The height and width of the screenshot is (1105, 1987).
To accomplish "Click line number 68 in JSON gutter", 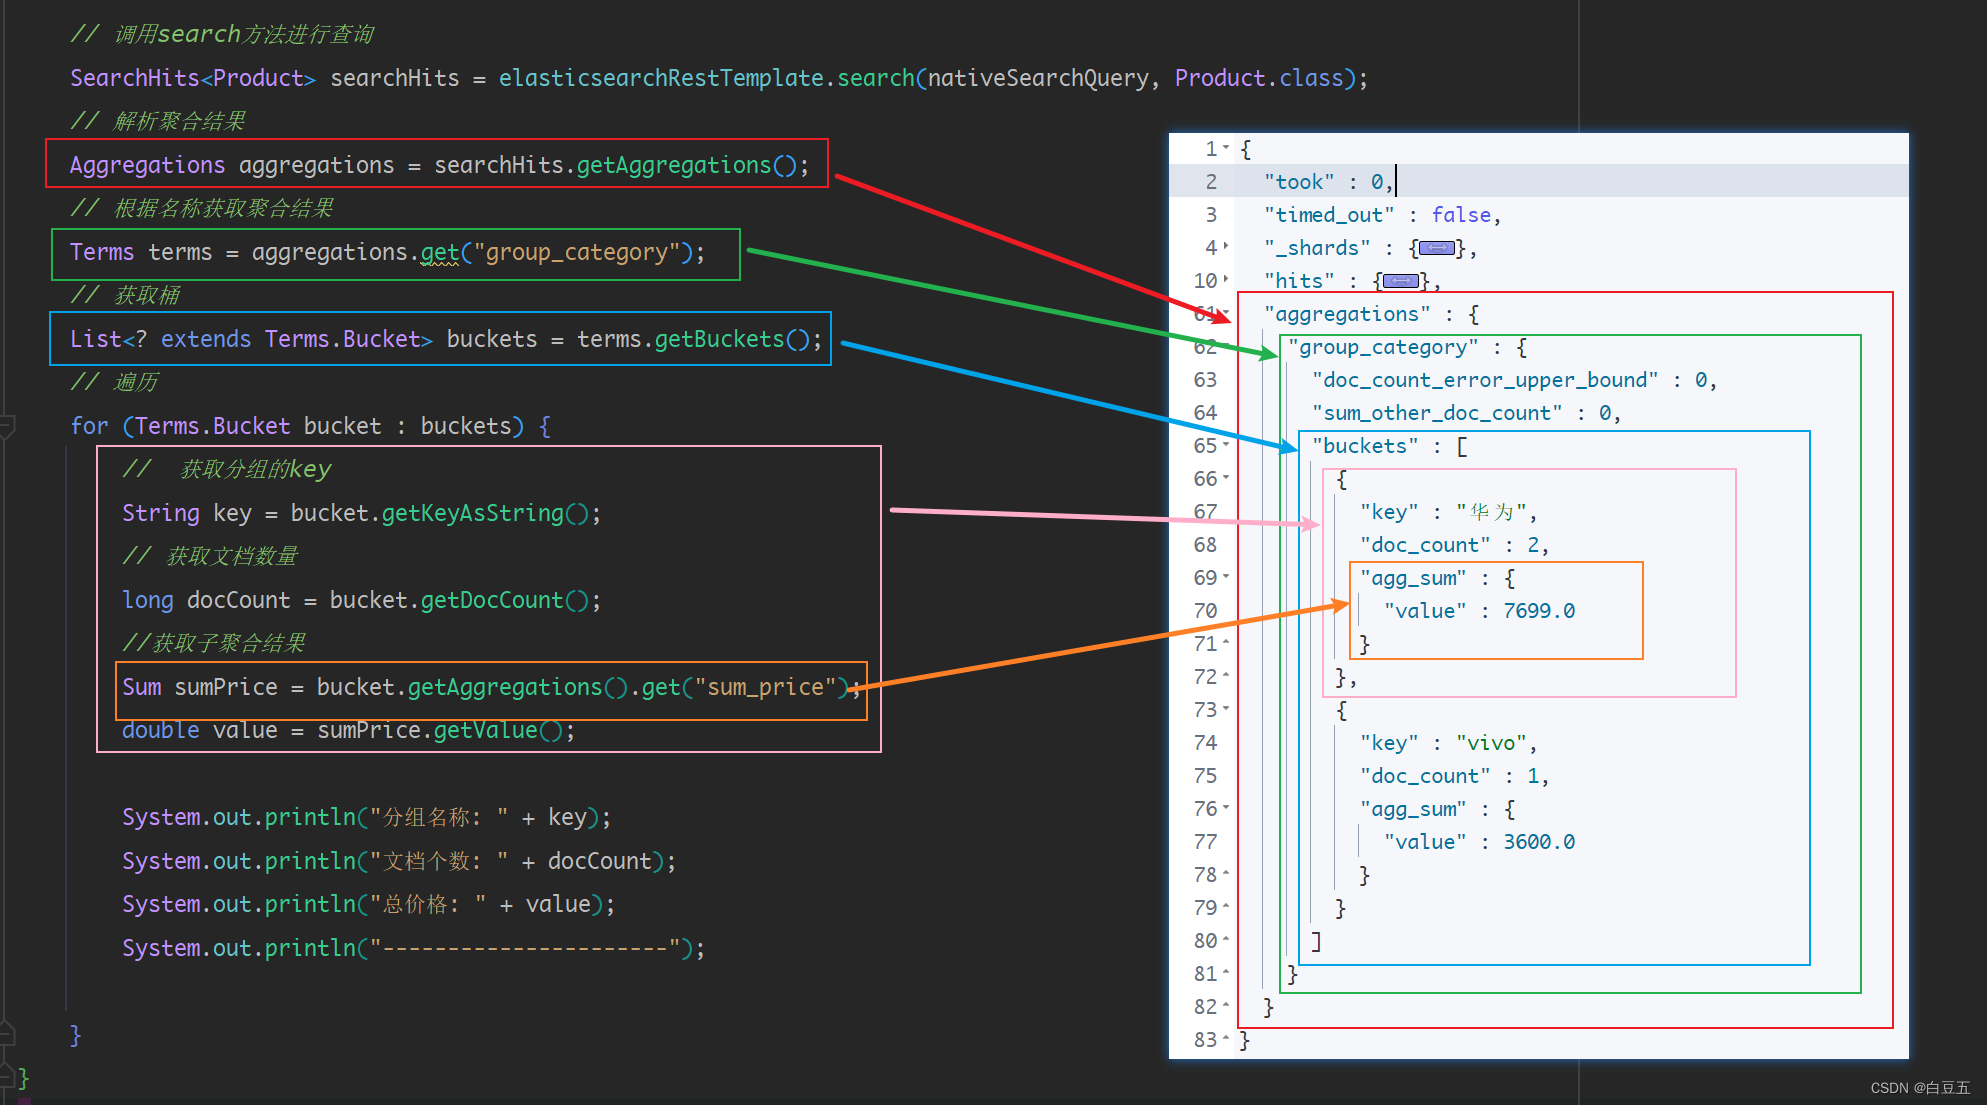I will pos(1205,545).
